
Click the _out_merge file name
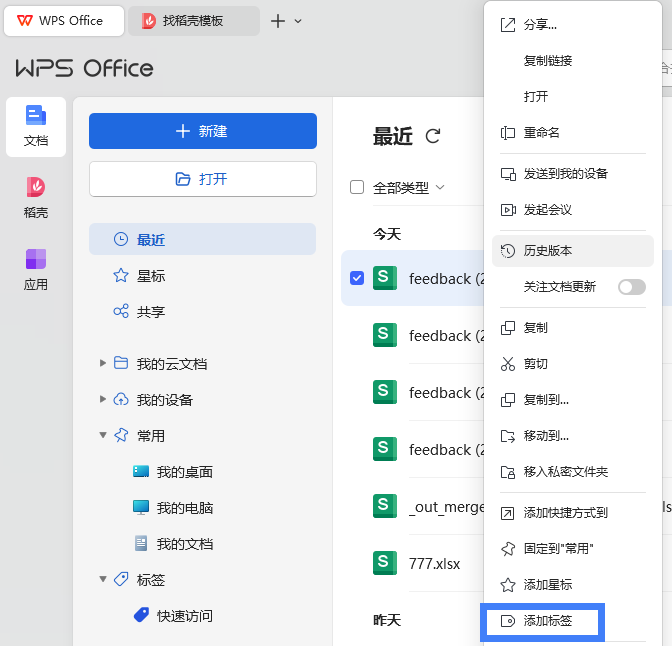(x=447, y=507)
